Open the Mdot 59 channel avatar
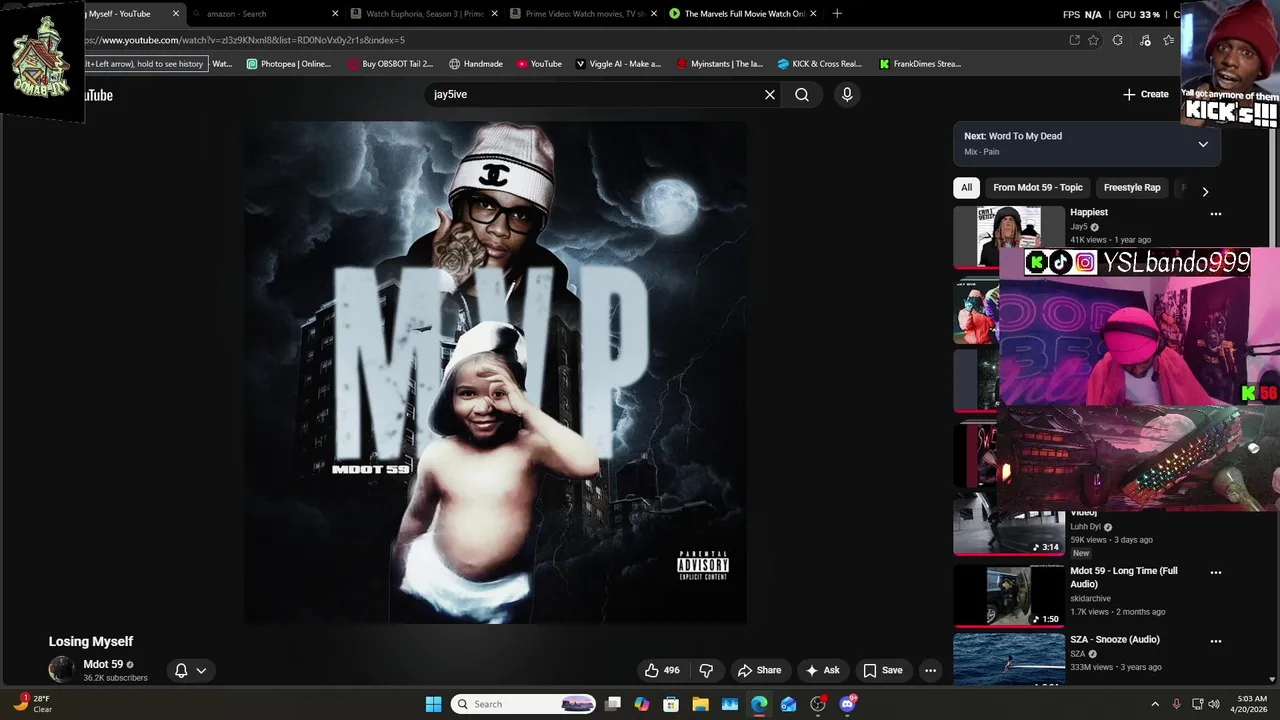Image resolution: width=1280 pixels, height=720 pixels. click(62, 670)
